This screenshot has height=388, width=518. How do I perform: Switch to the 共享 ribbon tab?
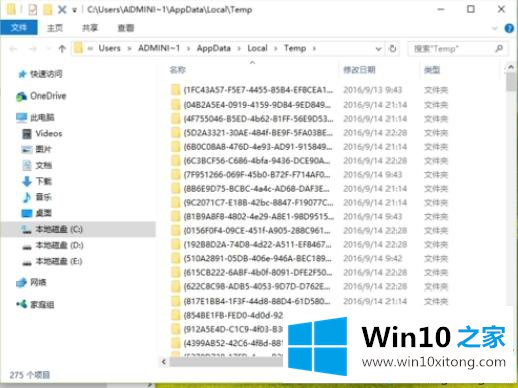coord(90,28)
